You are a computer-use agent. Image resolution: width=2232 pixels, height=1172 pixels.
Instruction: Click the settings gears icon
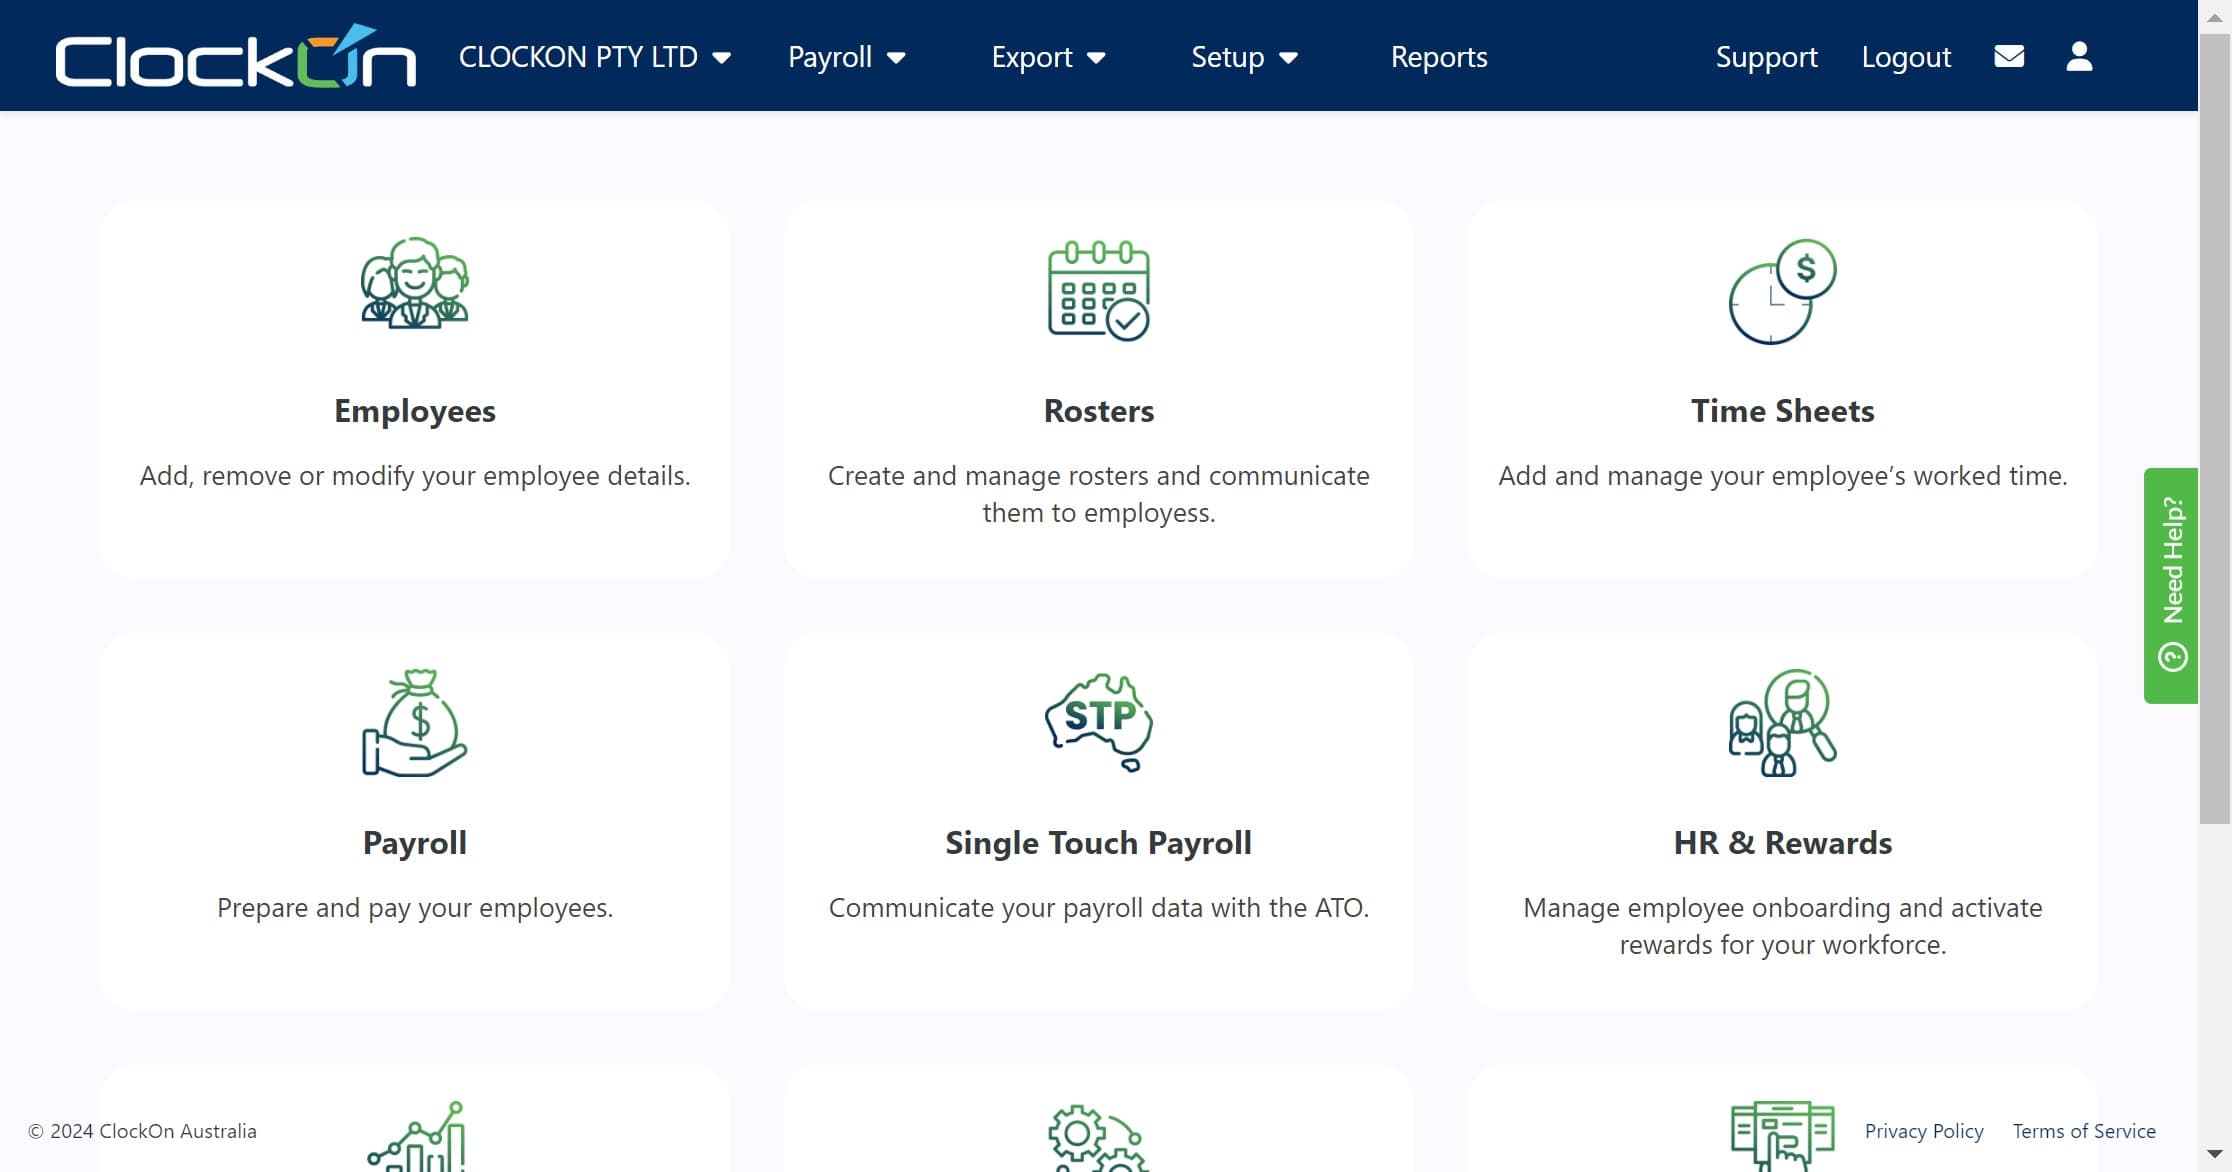[x=1099, y=1138]
